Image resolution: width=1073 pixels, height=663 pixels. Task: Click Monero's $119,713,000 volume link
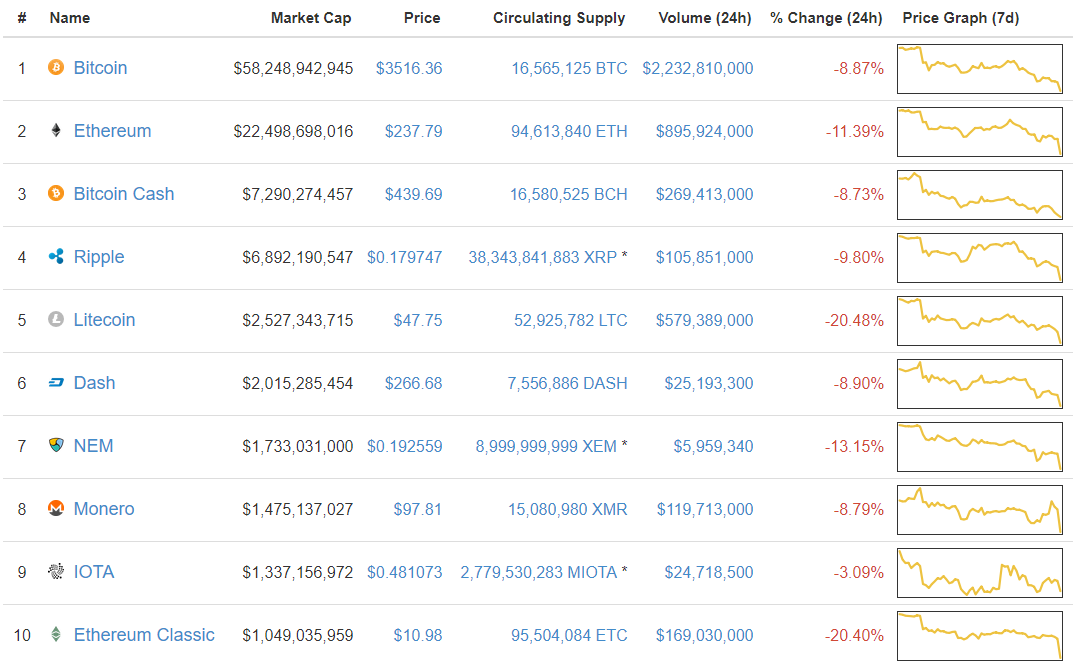point(705,509)
